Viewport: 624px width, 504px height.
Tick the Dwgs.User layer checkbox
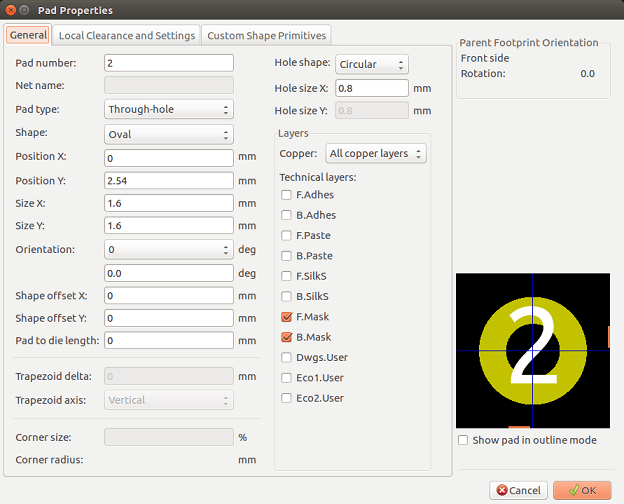click(x=286, y=357)
